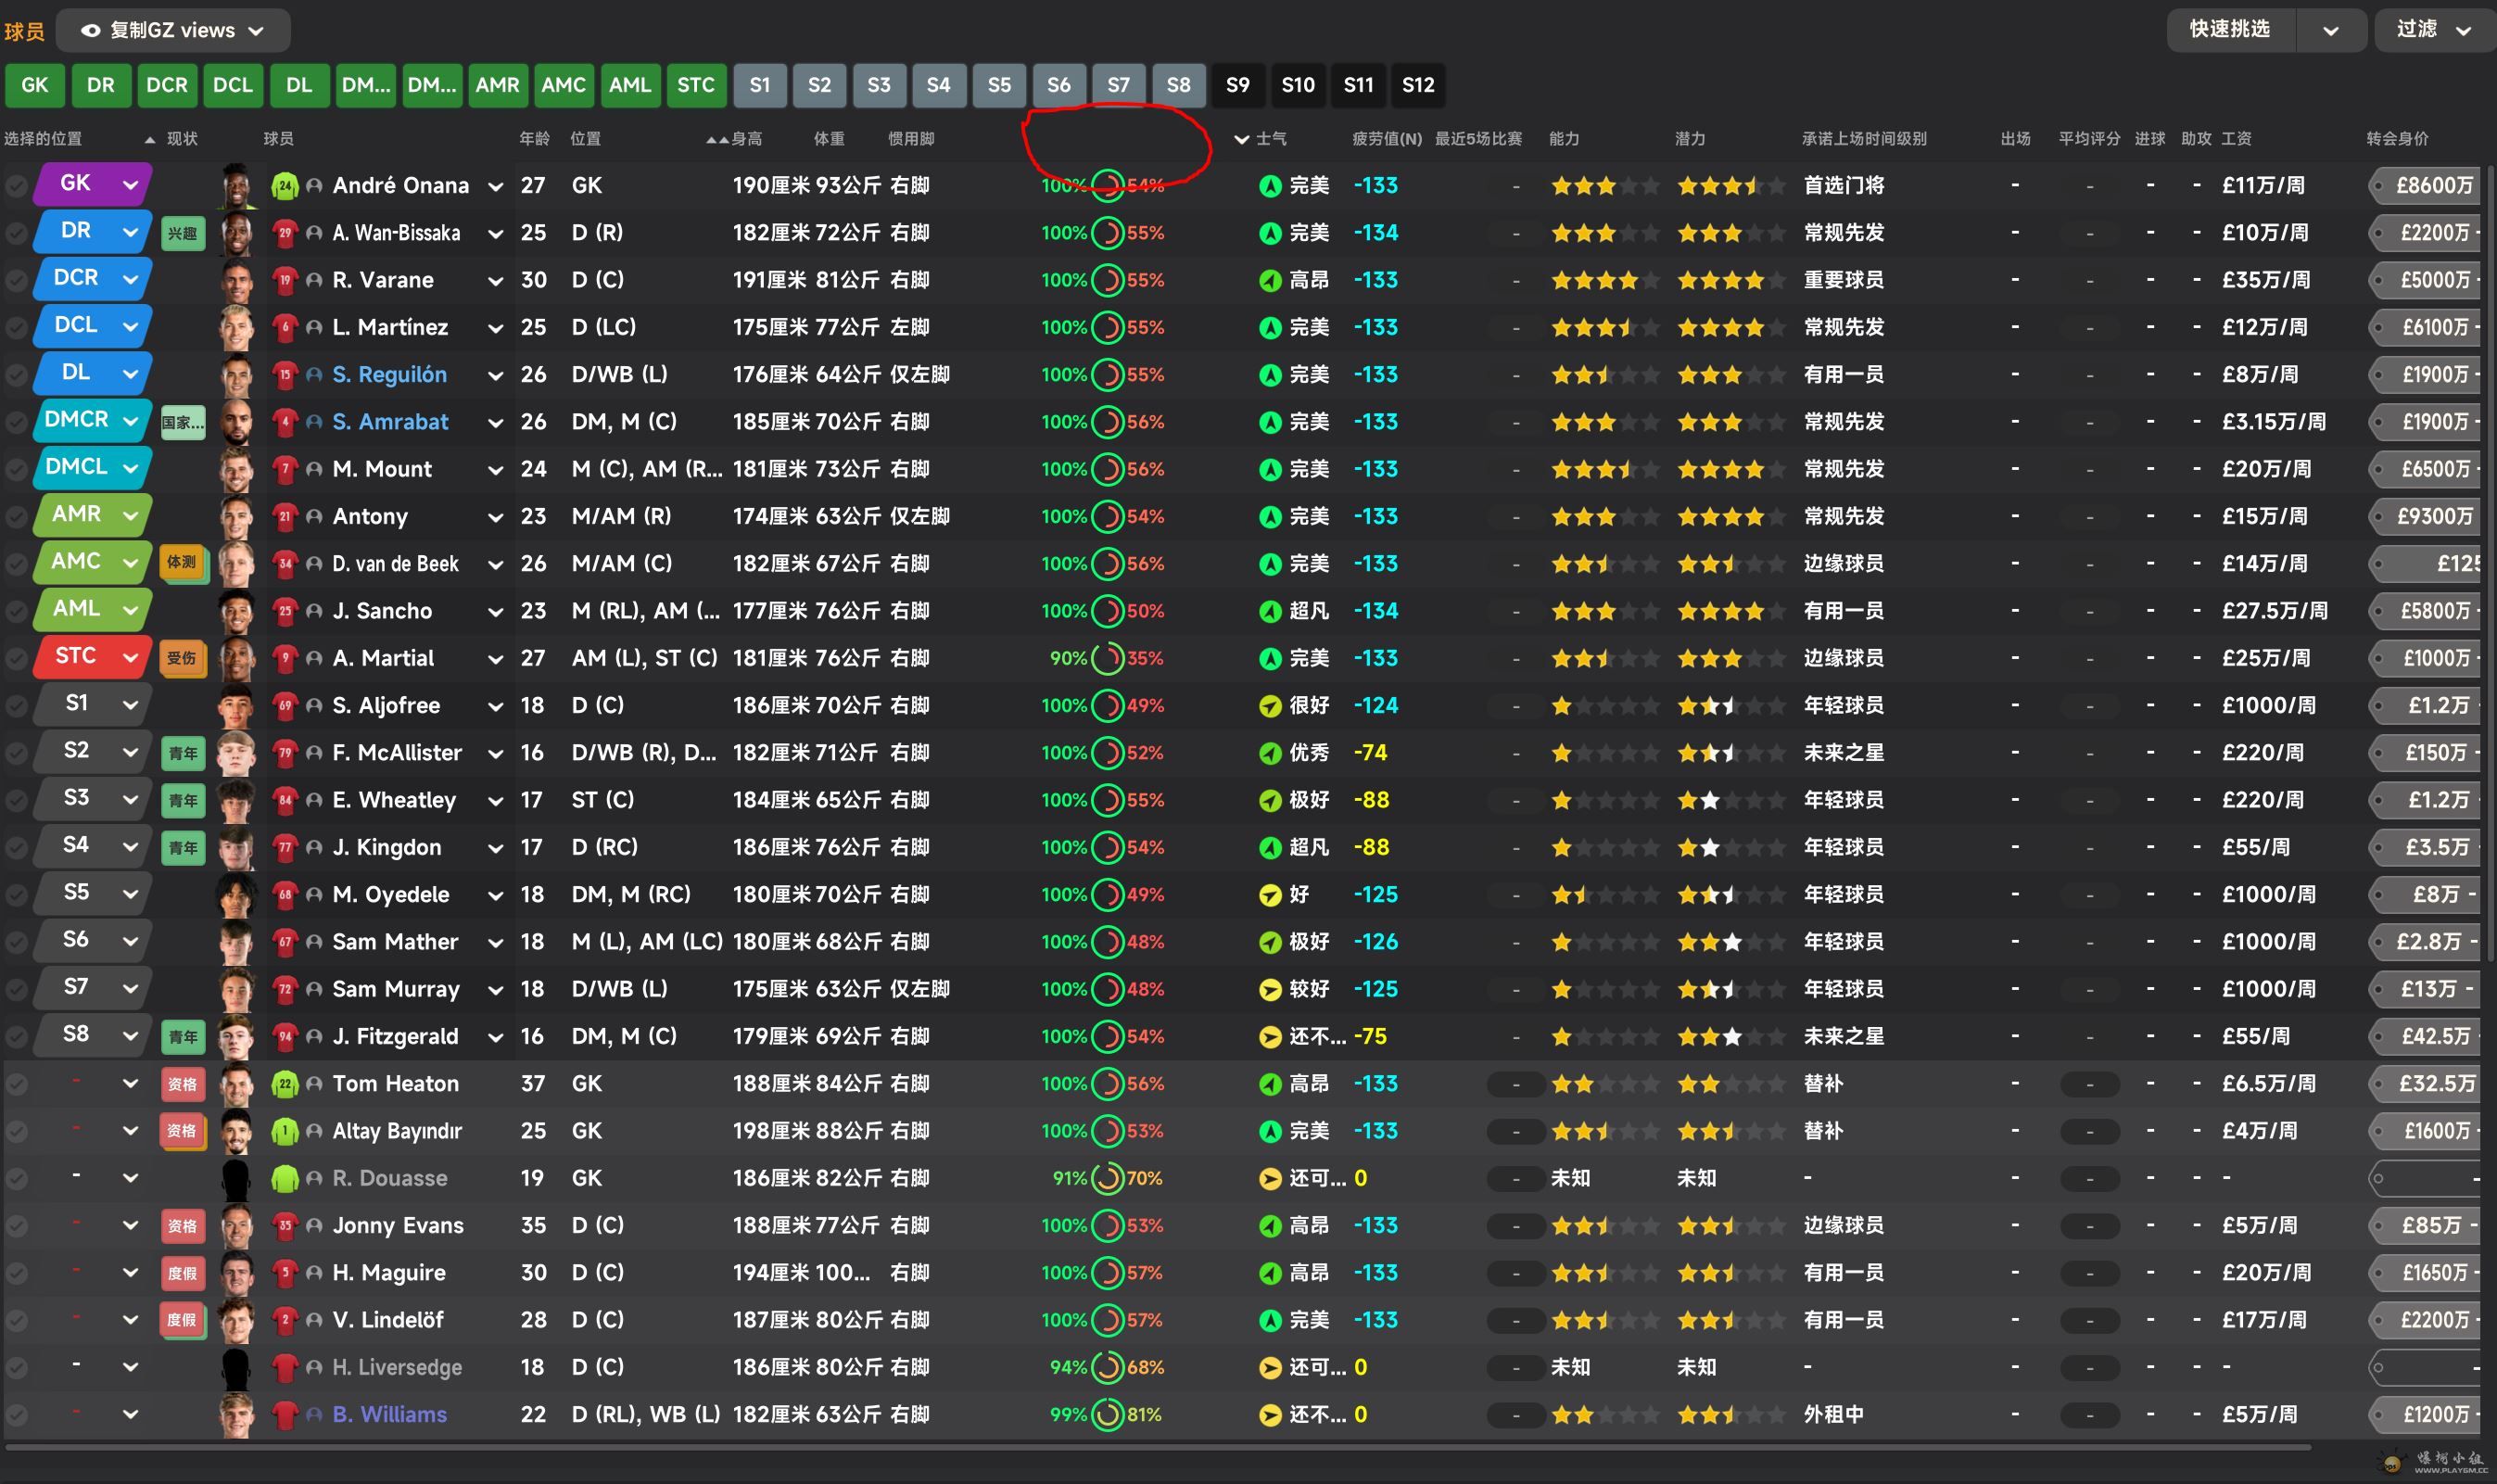The width and height of the screenshot is (2497, 1484).
Task: Click Tom Heaton's 资格 status badge
Action: pos(182,1084)
